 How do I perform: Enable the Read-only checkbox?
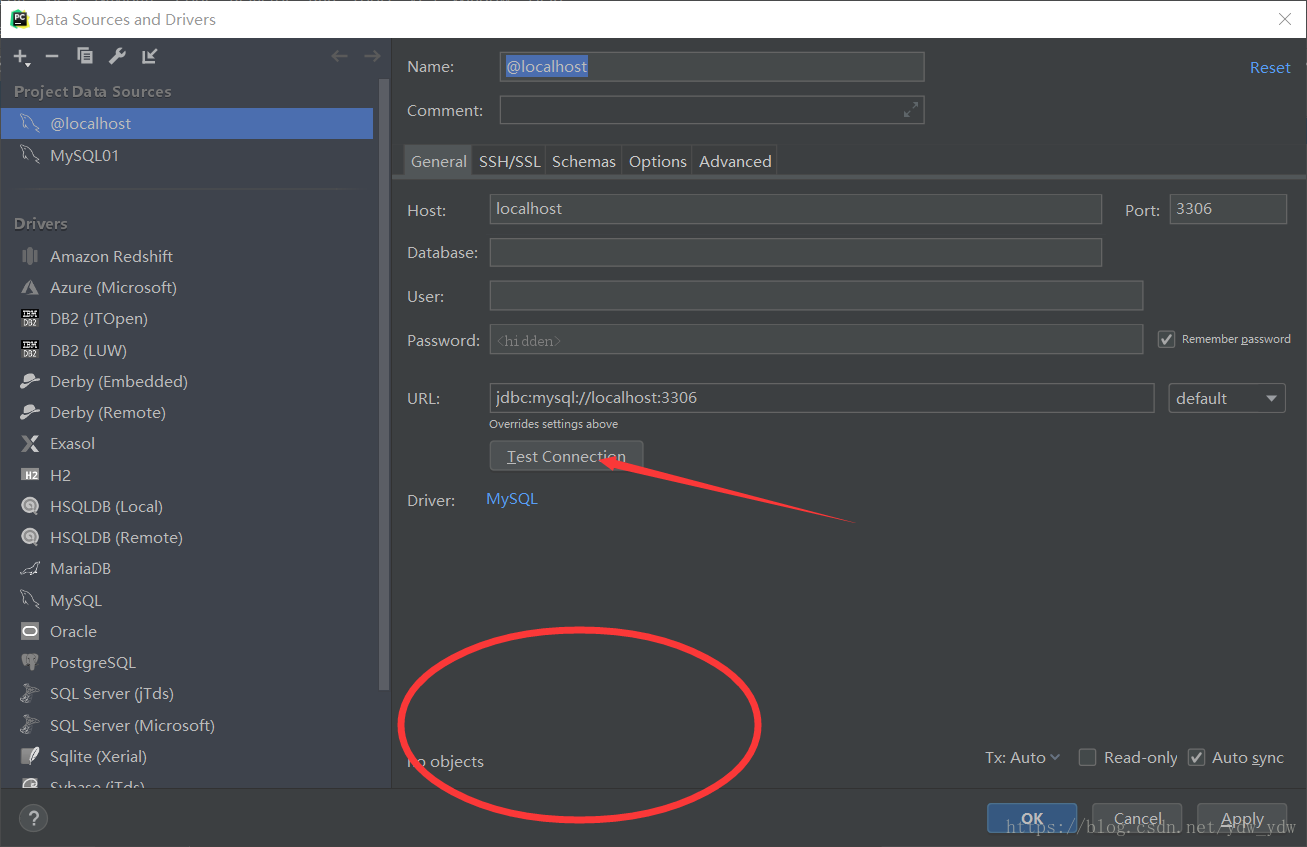(x=1087, y=758)
